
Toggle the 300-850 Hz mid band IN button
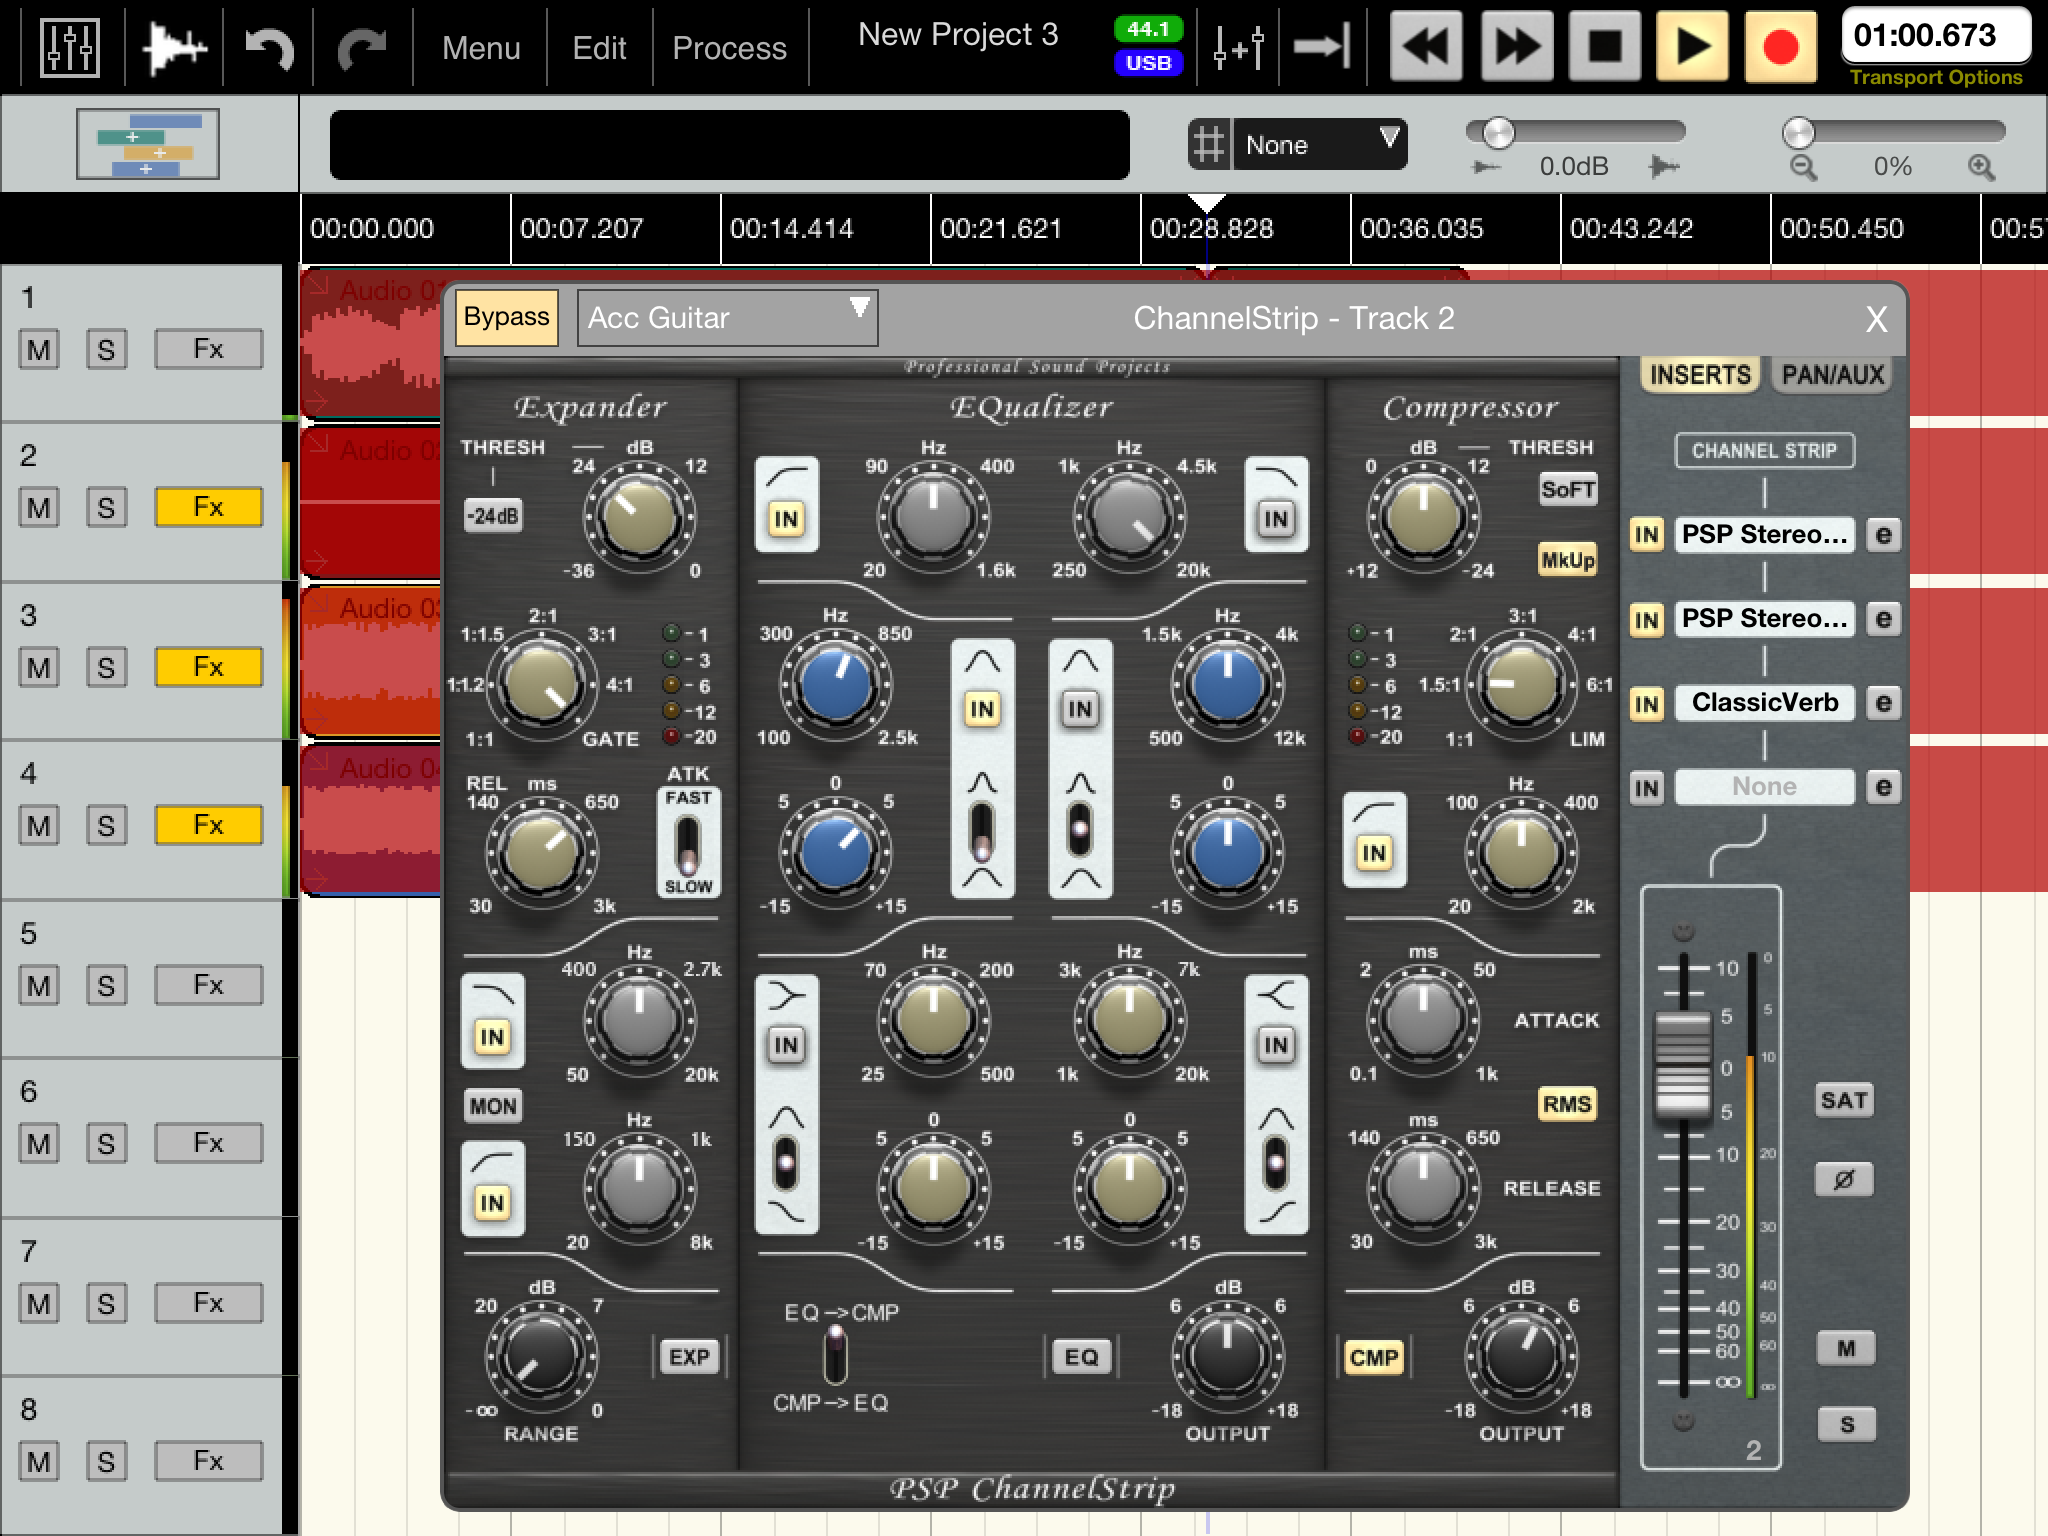tap(982, 709)
